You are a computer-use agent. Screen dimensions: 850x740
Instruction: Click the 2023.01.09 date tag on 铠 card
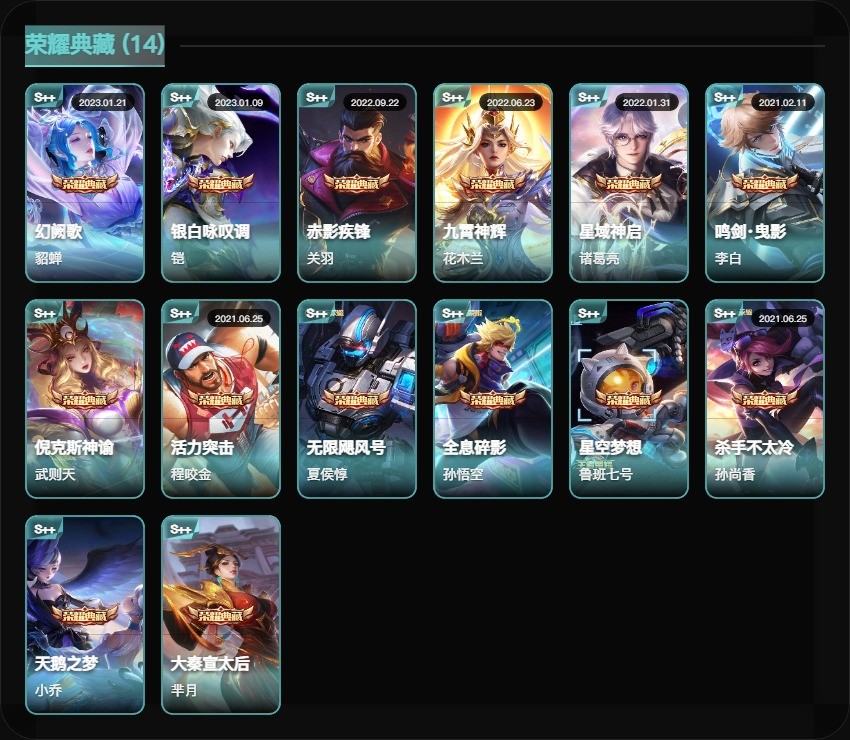coord(239,102)
